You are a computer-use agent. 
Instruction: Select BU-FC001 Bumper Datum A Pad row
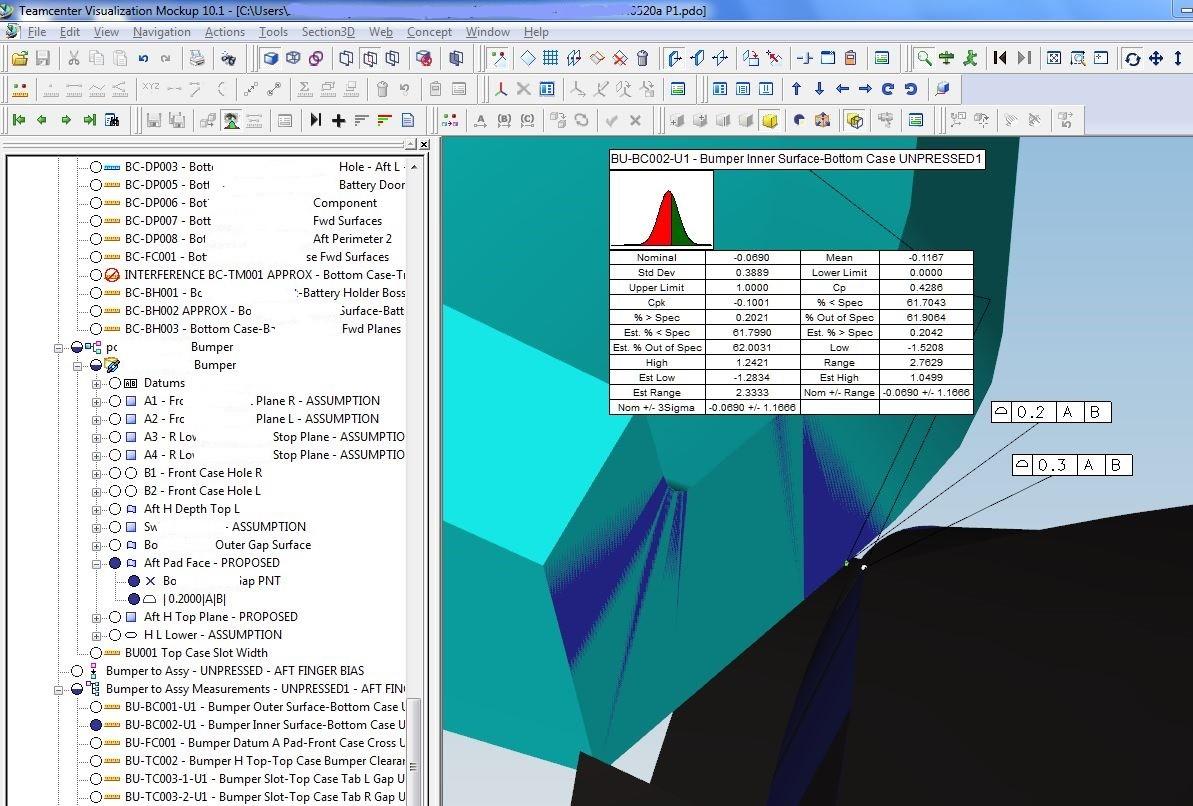[265, 743]
